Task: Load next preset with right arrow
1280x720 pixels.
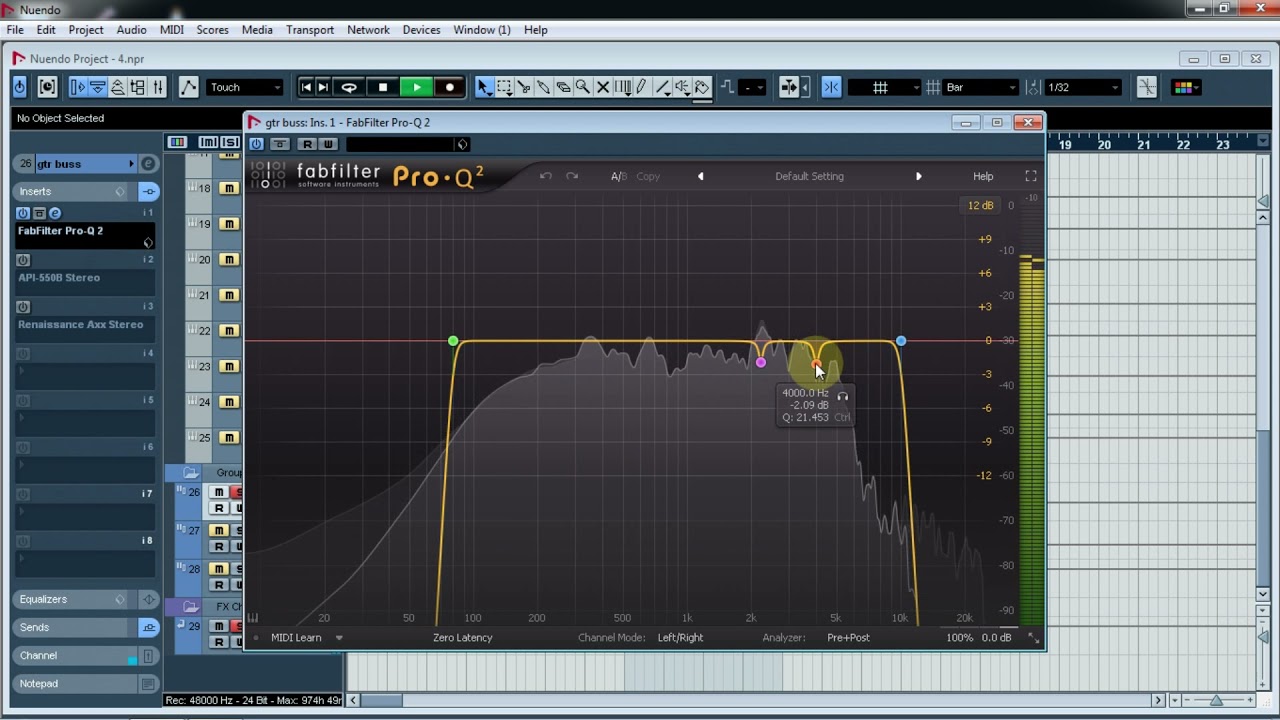Action: pyautogui.click(x=918, y=176)
